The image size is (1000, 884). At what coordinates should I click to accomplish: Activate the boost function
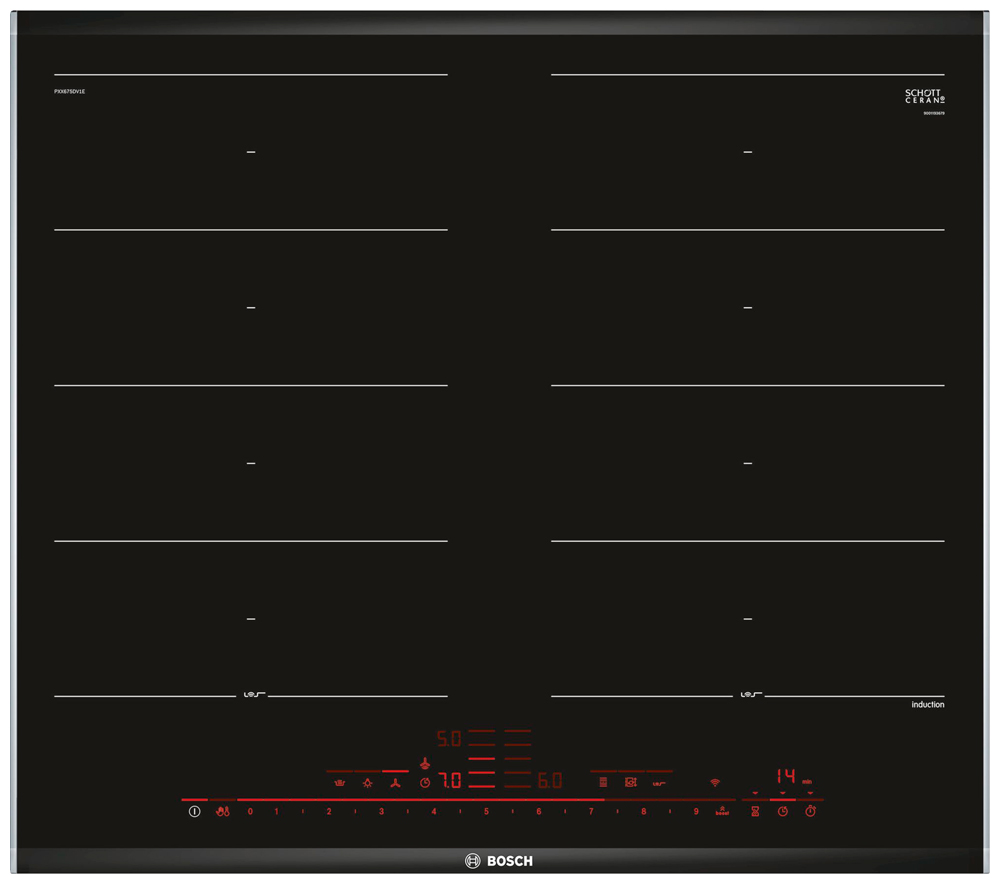(721, 811)
